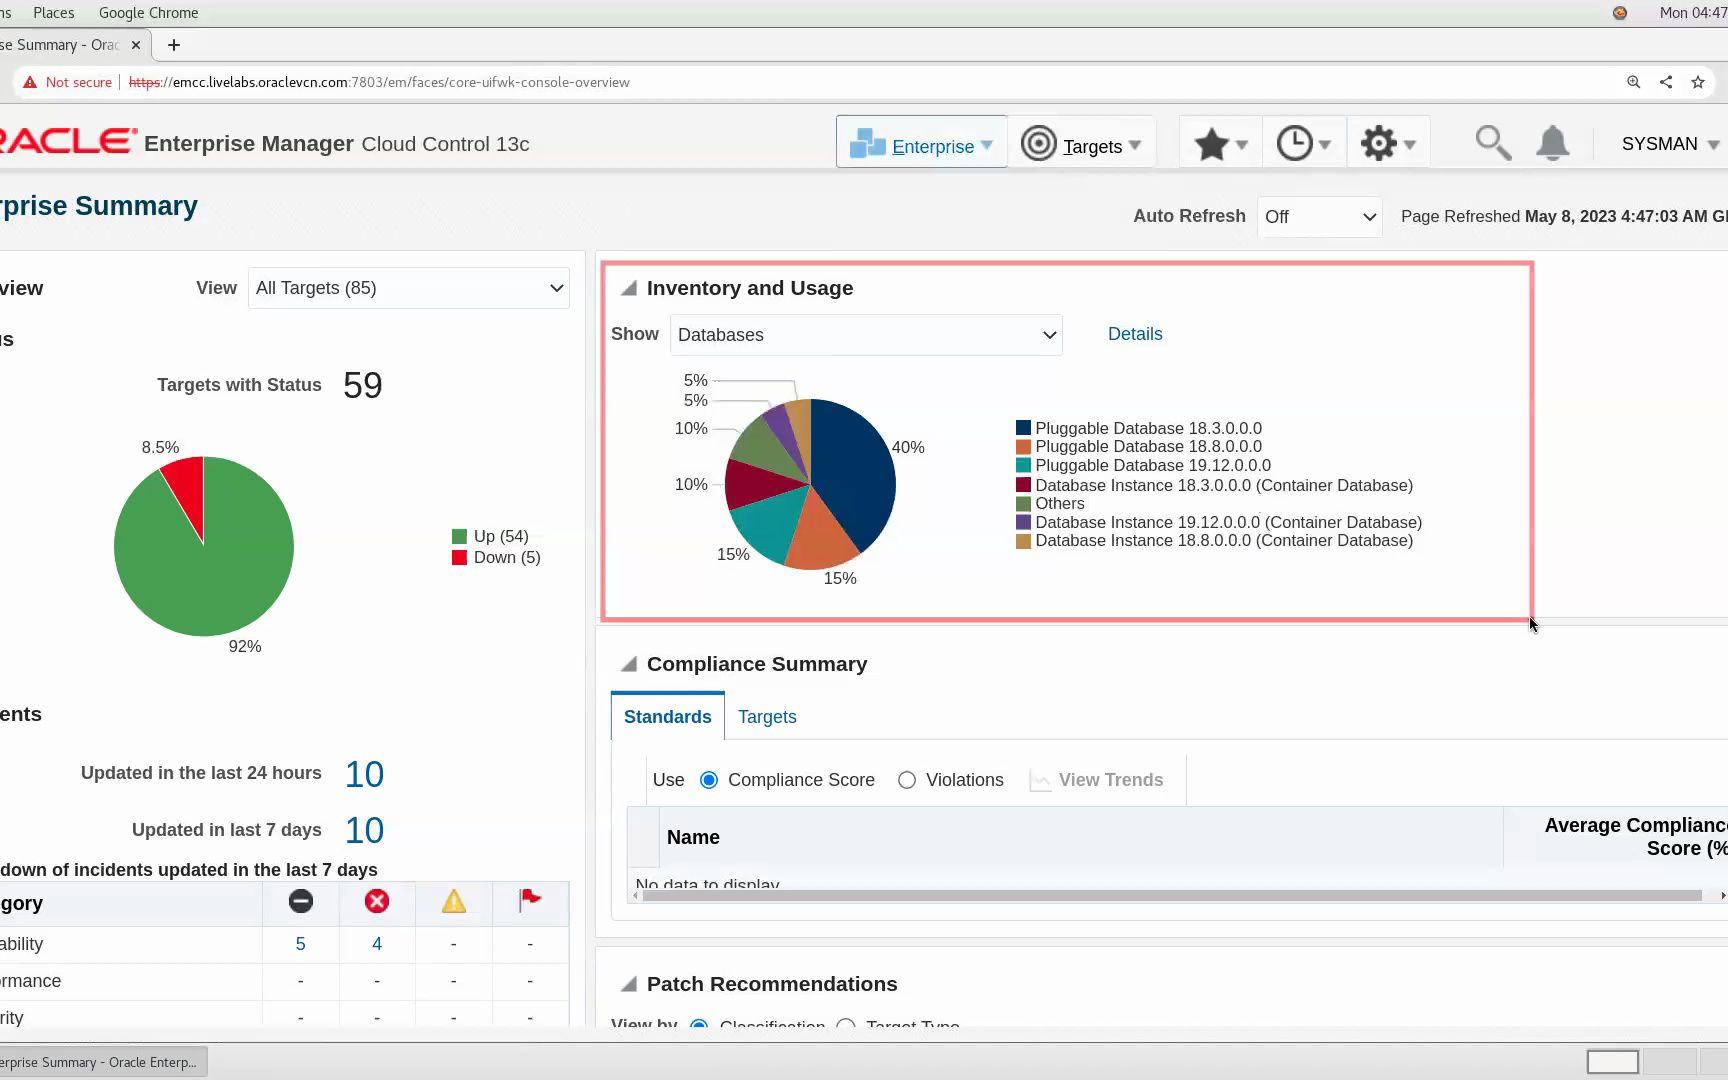1728x1080 pixels.
Task: Click the Pluggable Database 19.12.0.0.0 legend entry
Action: point(1153,466)
